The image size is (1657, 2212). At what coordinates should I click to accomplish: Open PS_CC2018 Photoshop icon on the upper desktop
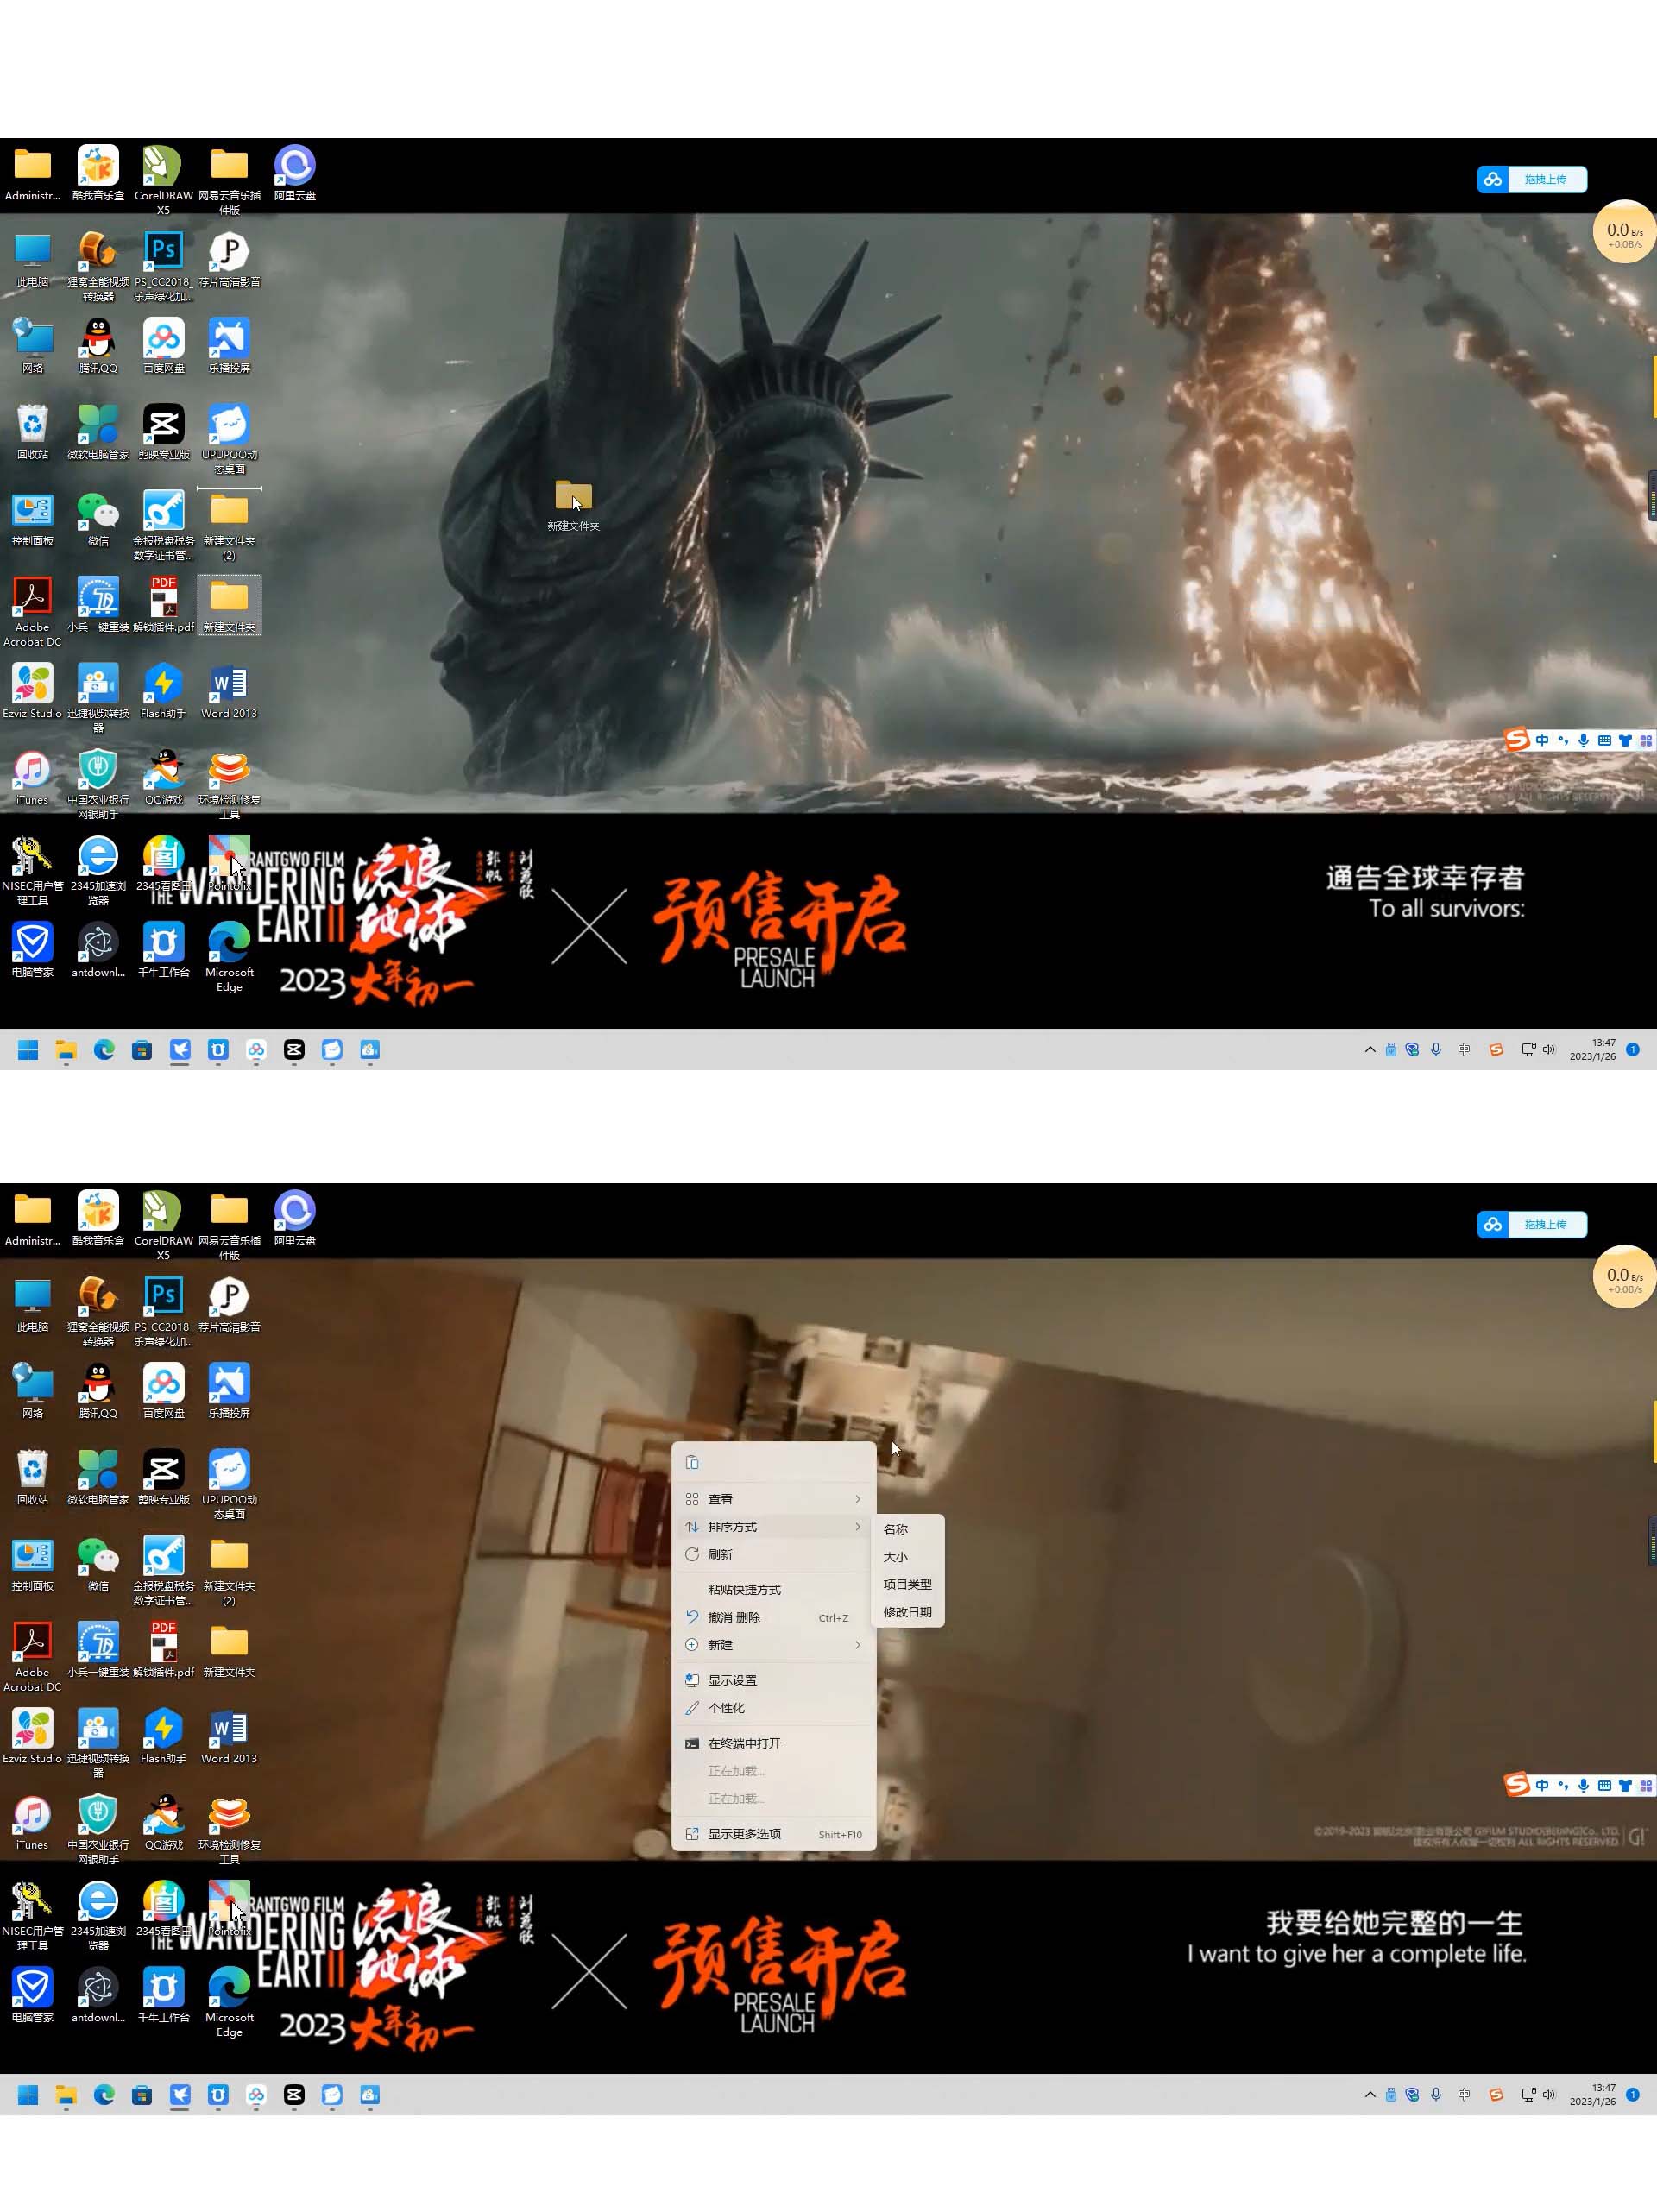pos(163,266)
